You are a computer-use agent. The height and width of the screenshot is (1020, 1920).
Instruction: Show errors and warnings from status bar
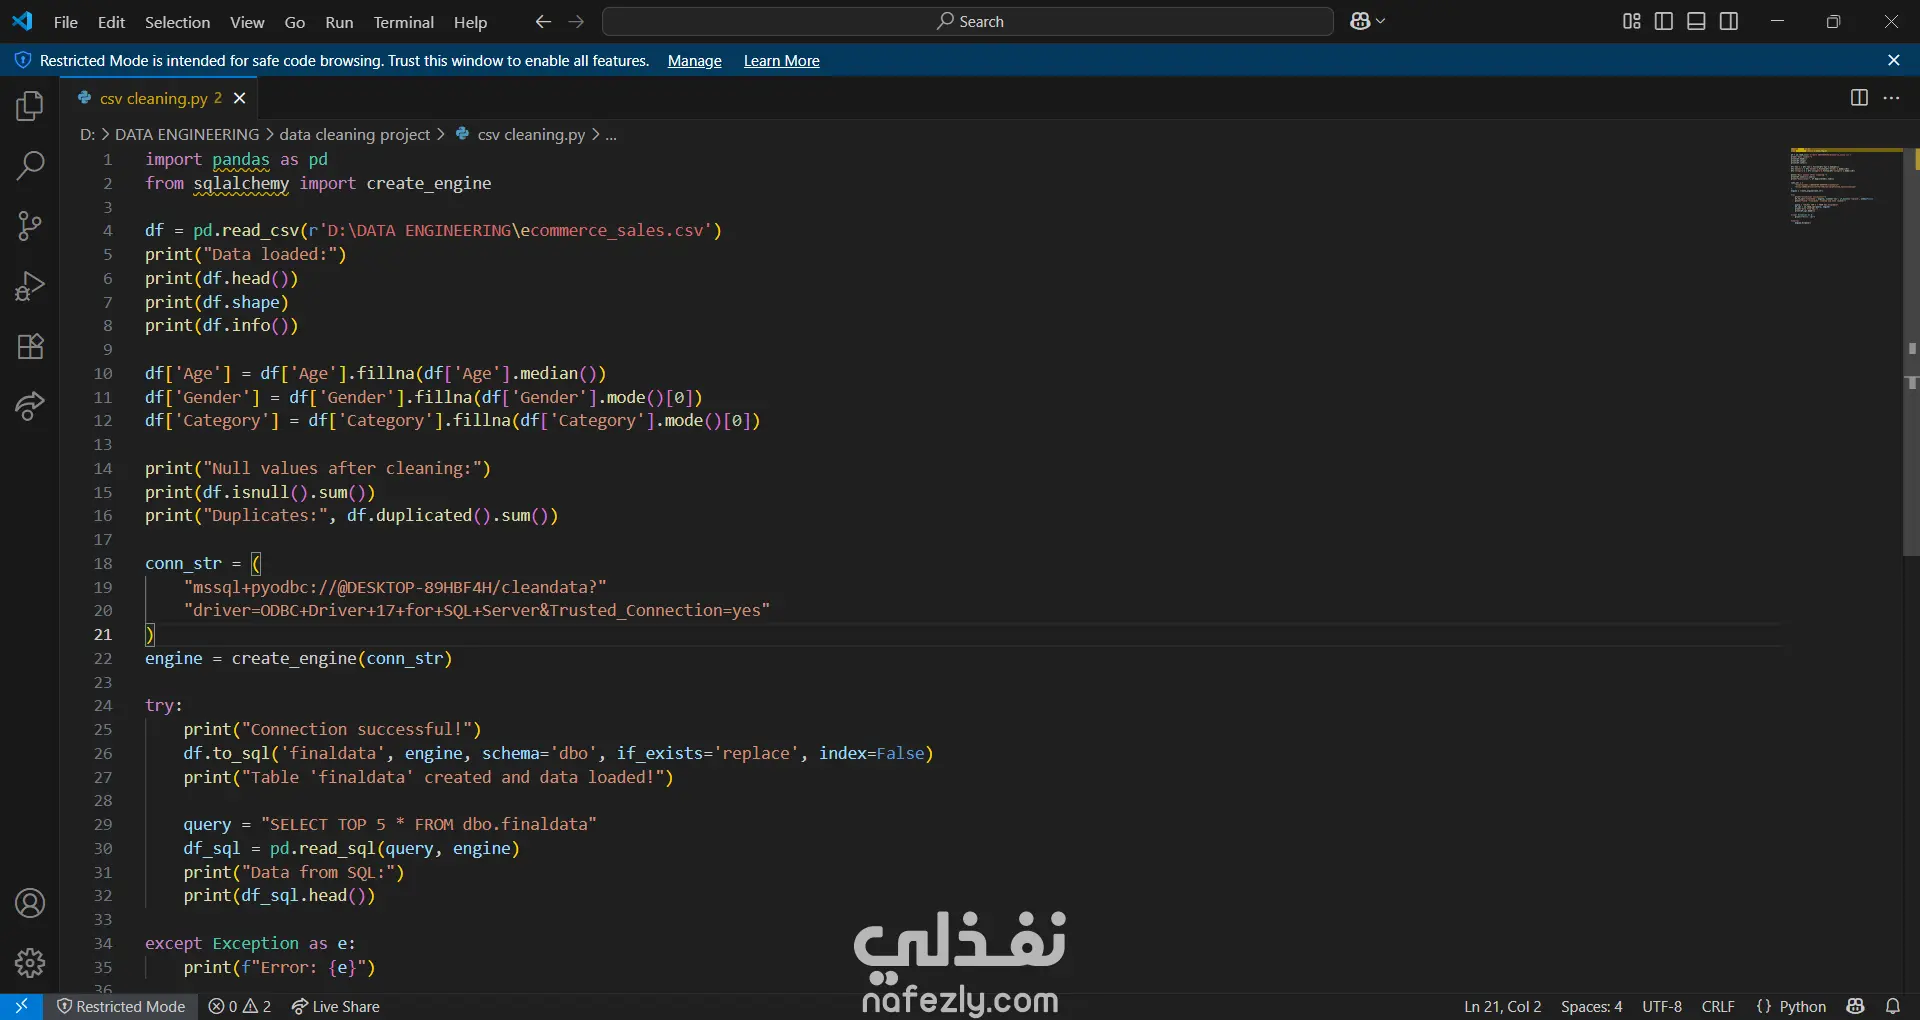[x=240, y=1006]
